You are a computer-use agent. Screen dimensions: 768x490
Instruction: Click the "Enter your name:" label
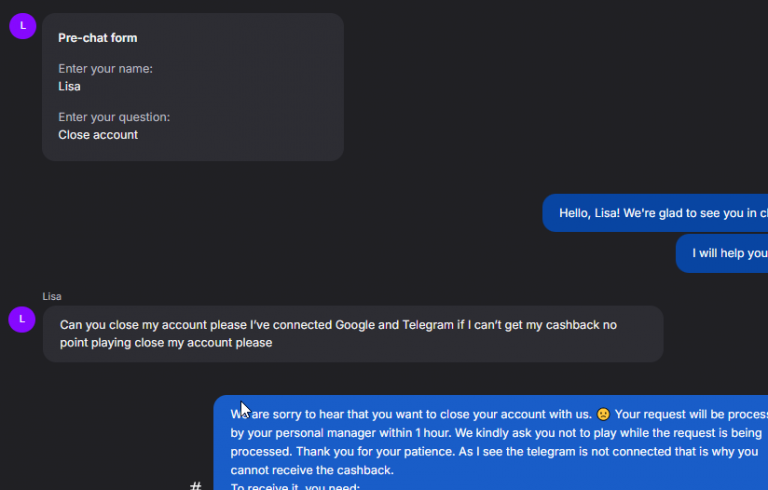[105, 69]
